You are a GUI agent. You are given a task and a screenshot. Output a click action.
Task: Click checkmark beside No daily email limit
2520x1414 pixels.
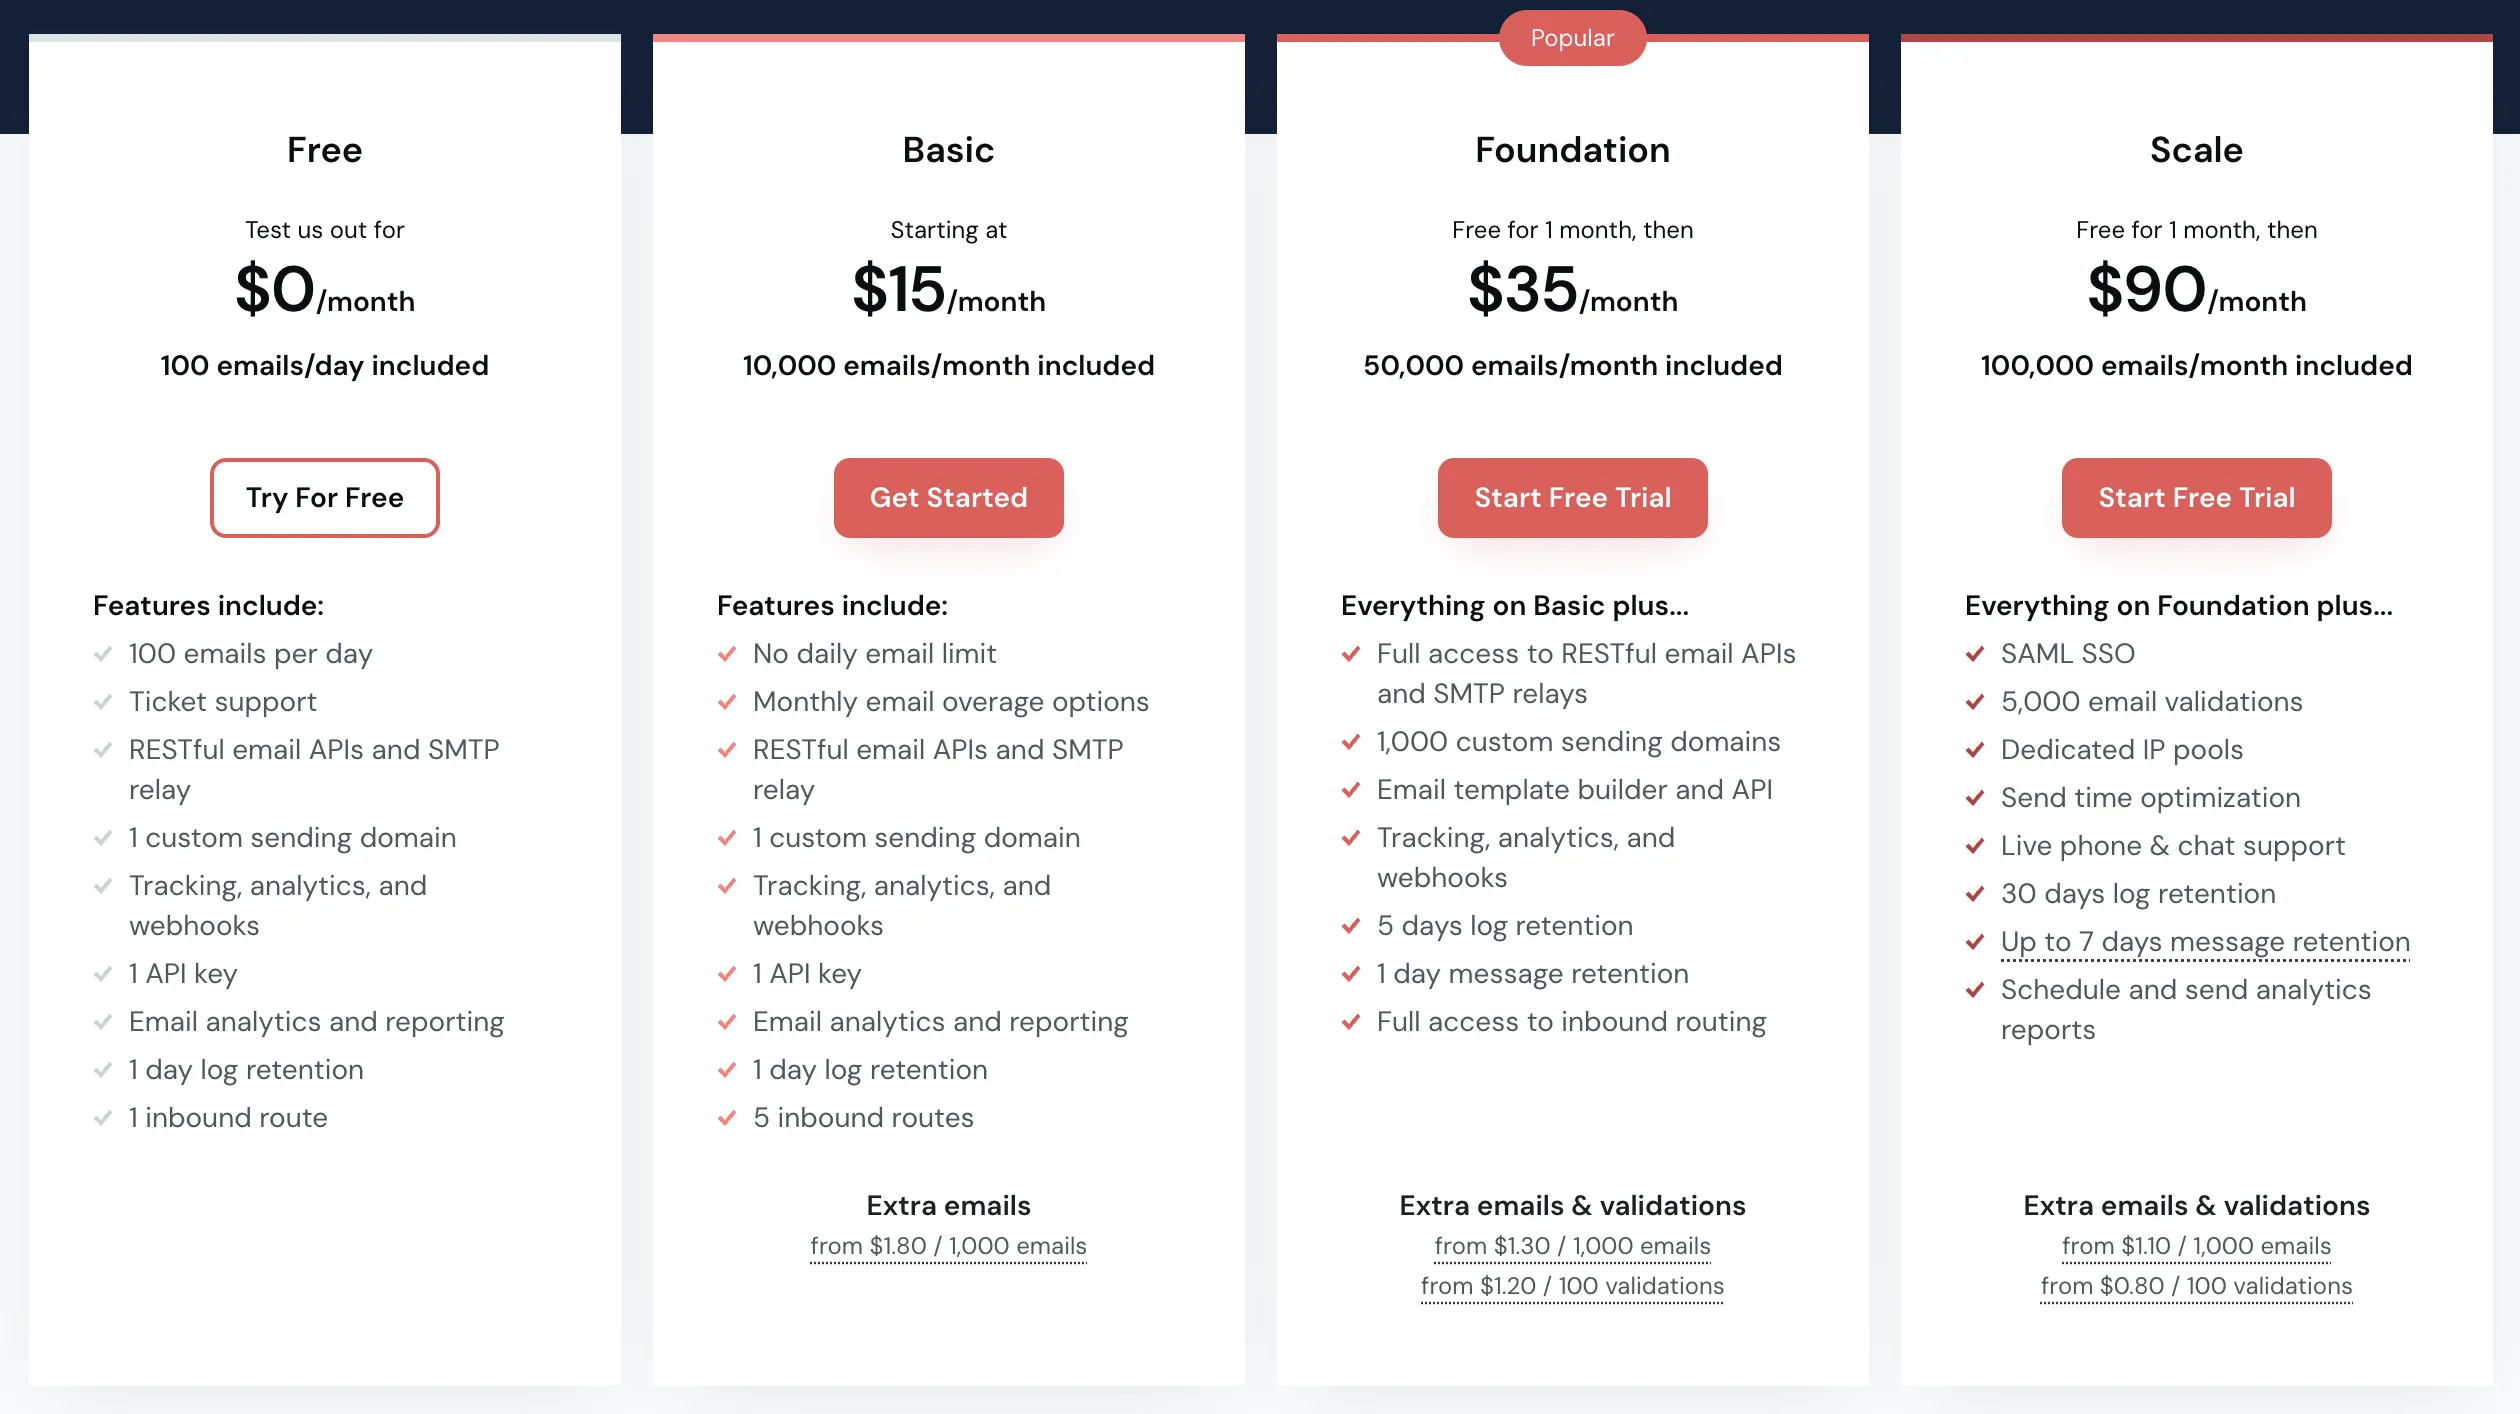click(x=727, y=654)
